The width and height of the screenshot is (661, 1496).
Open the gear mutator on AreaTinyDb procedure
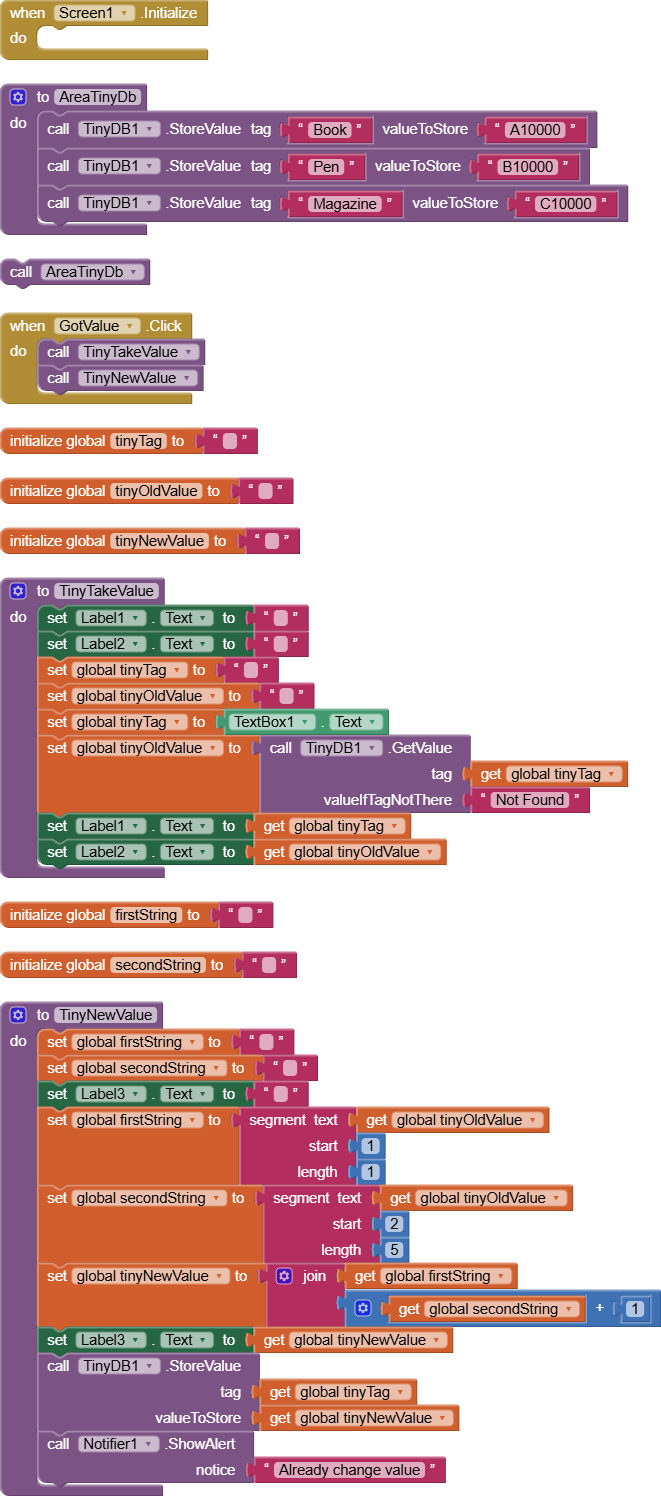tap(17, 97)
